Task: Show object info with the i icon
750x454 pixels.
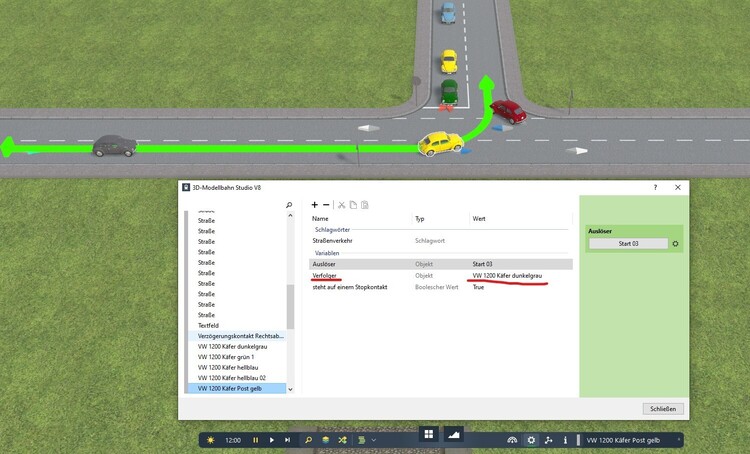Action: (565, 440)
